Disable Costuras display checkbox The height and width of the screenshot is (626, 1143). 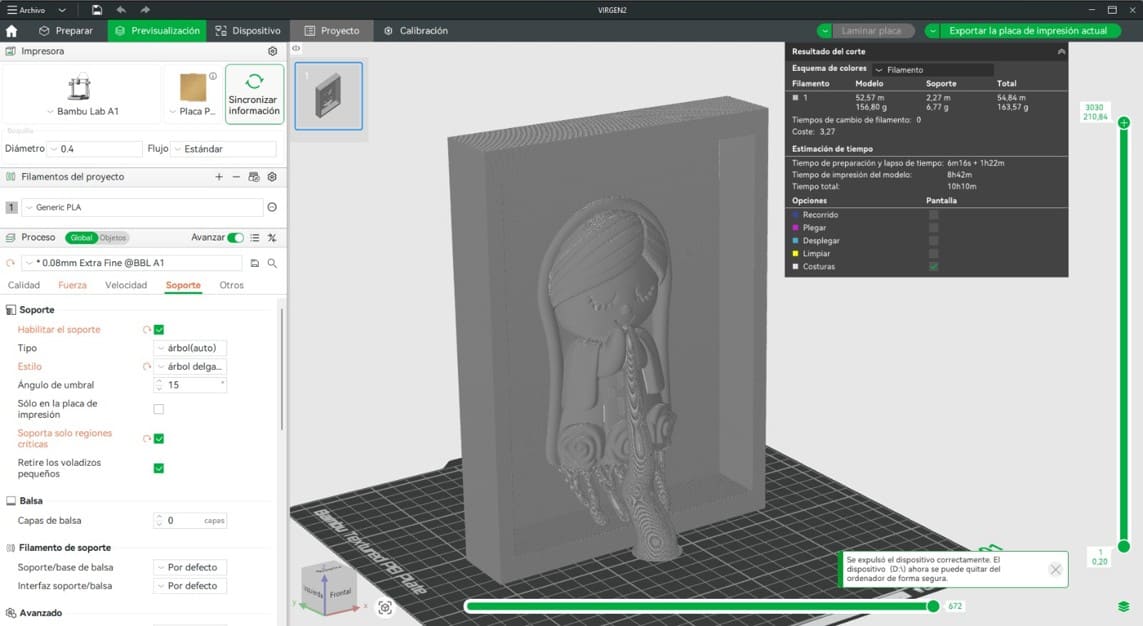[x=934, y=267]
